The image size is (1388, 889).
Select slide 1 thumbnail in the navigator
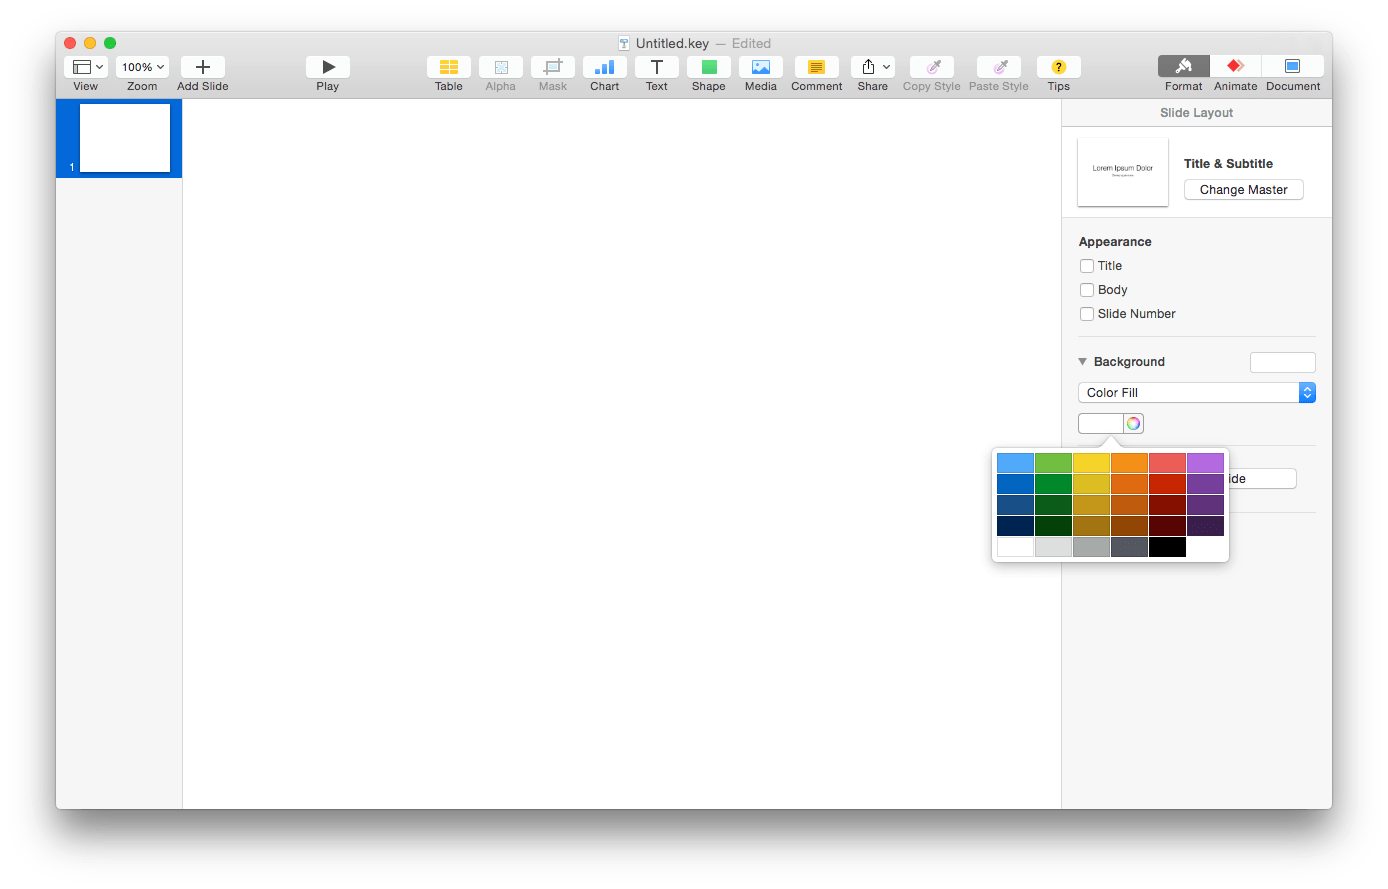point(124,140)
